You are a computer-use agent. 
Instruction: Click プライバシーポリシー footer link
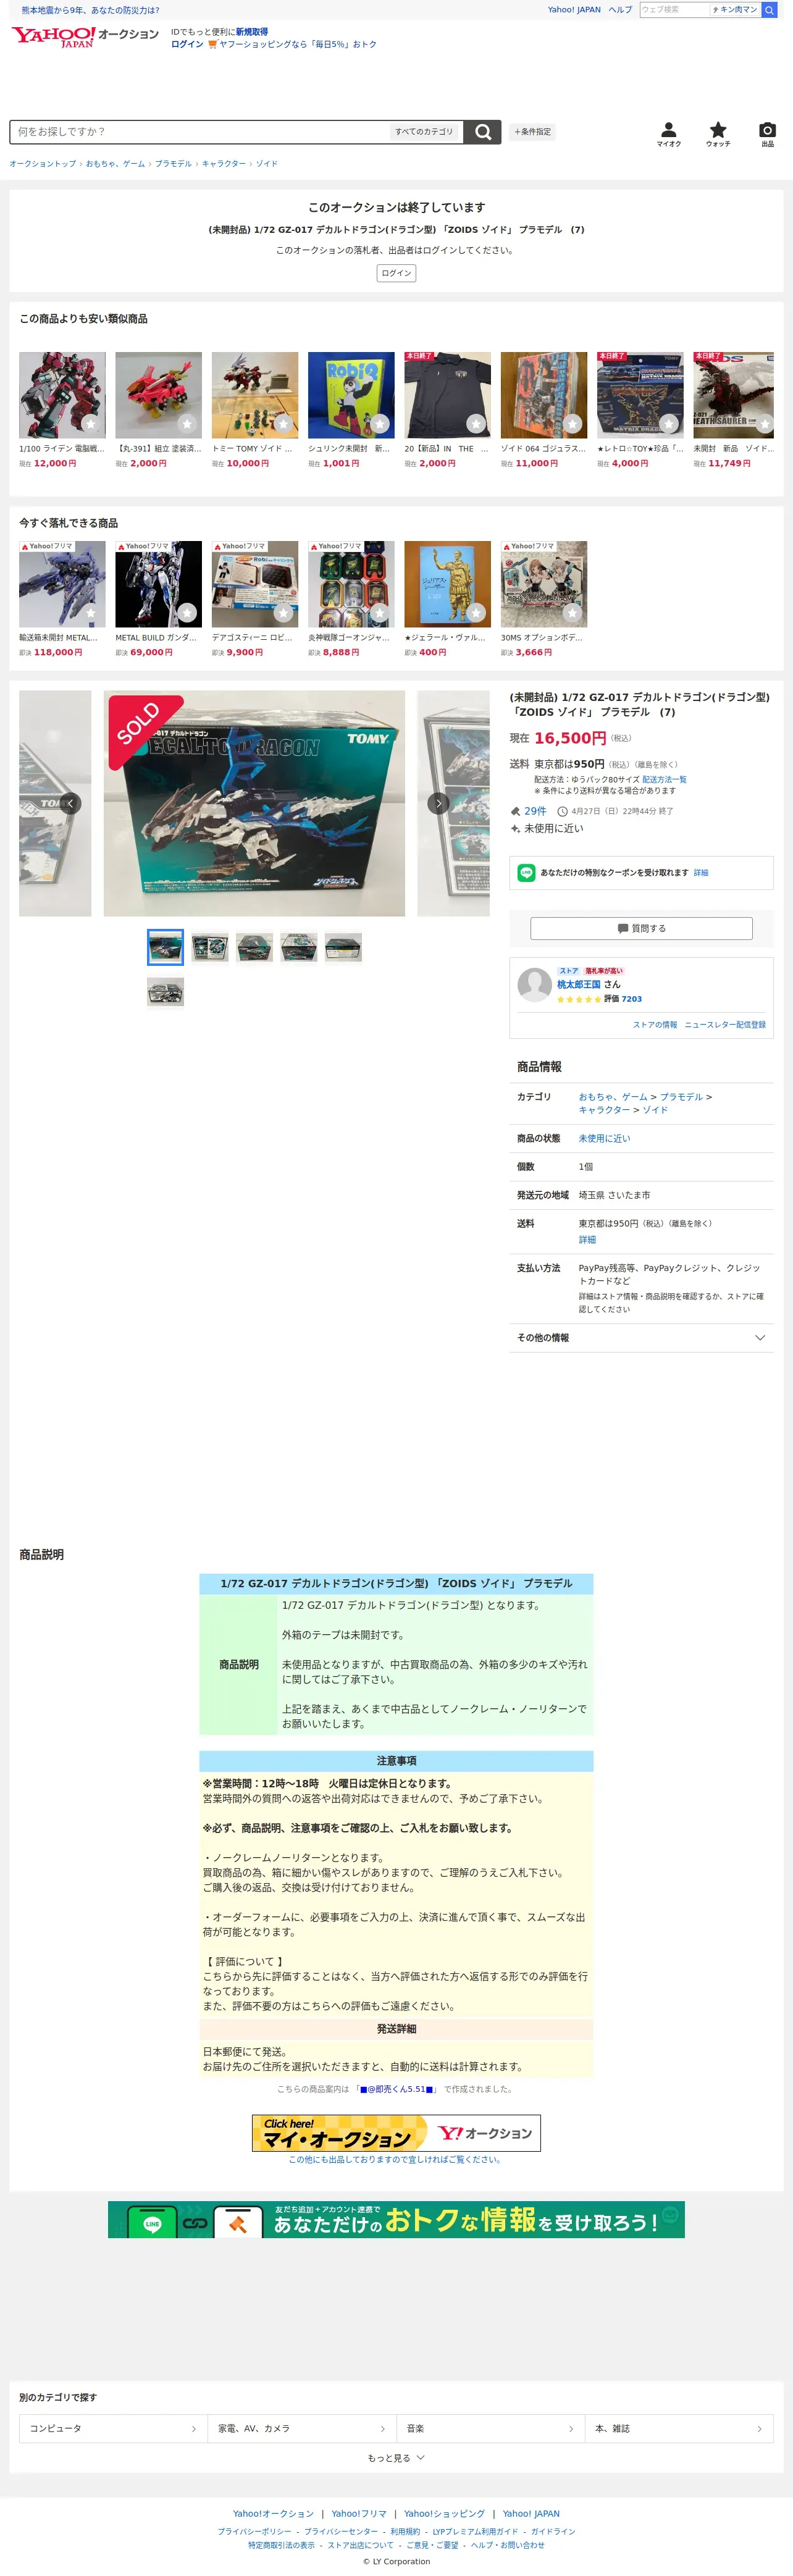tap(255, 2532)
